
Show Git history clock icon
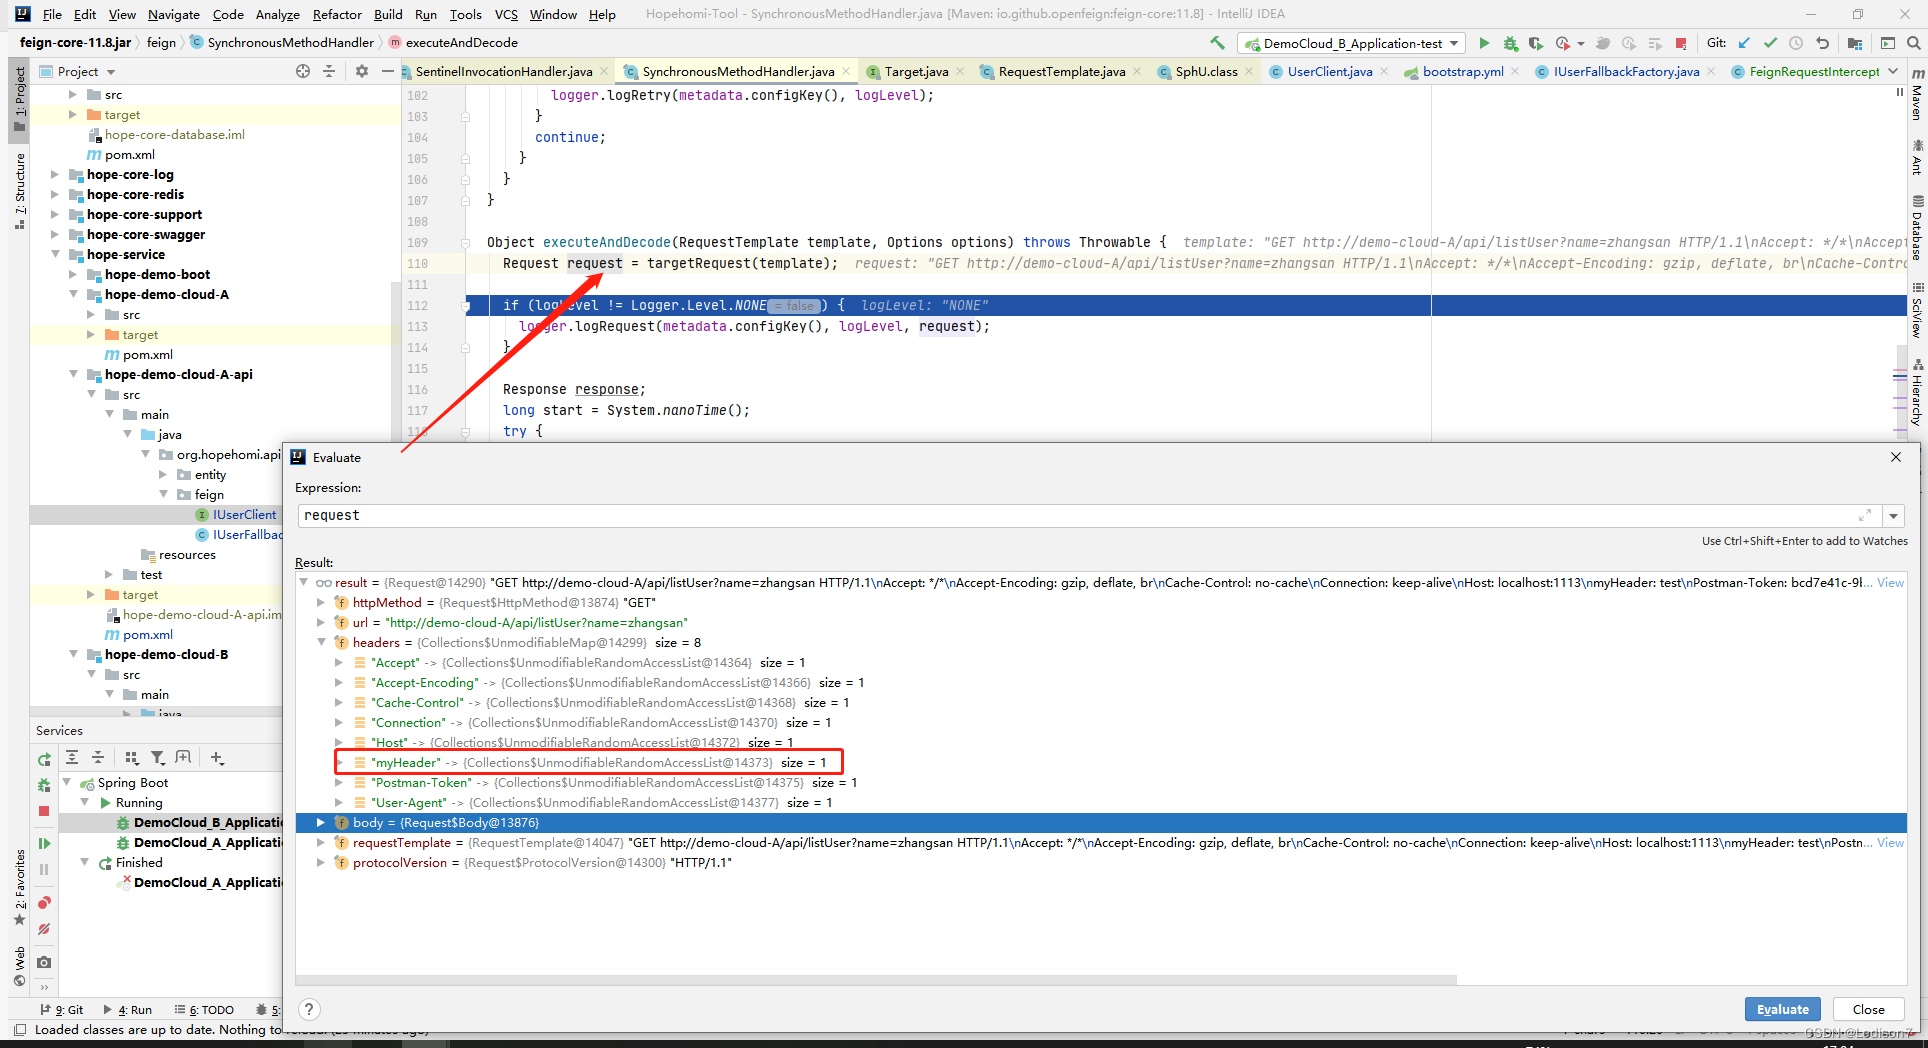pyautogui.click(x=1796, y=43)
